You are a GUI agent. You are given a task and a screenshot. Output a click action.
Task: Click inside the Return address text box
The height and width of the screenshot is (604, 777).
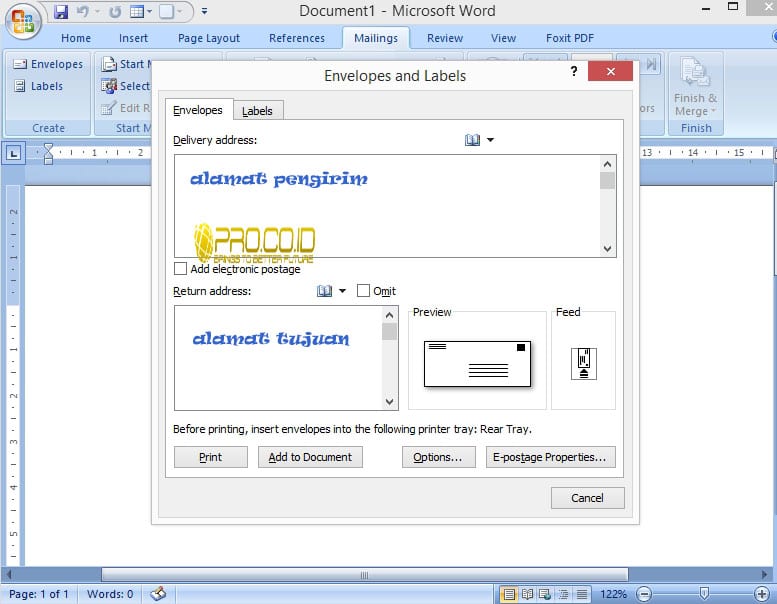pyautogui.click(x=278, y=358)
